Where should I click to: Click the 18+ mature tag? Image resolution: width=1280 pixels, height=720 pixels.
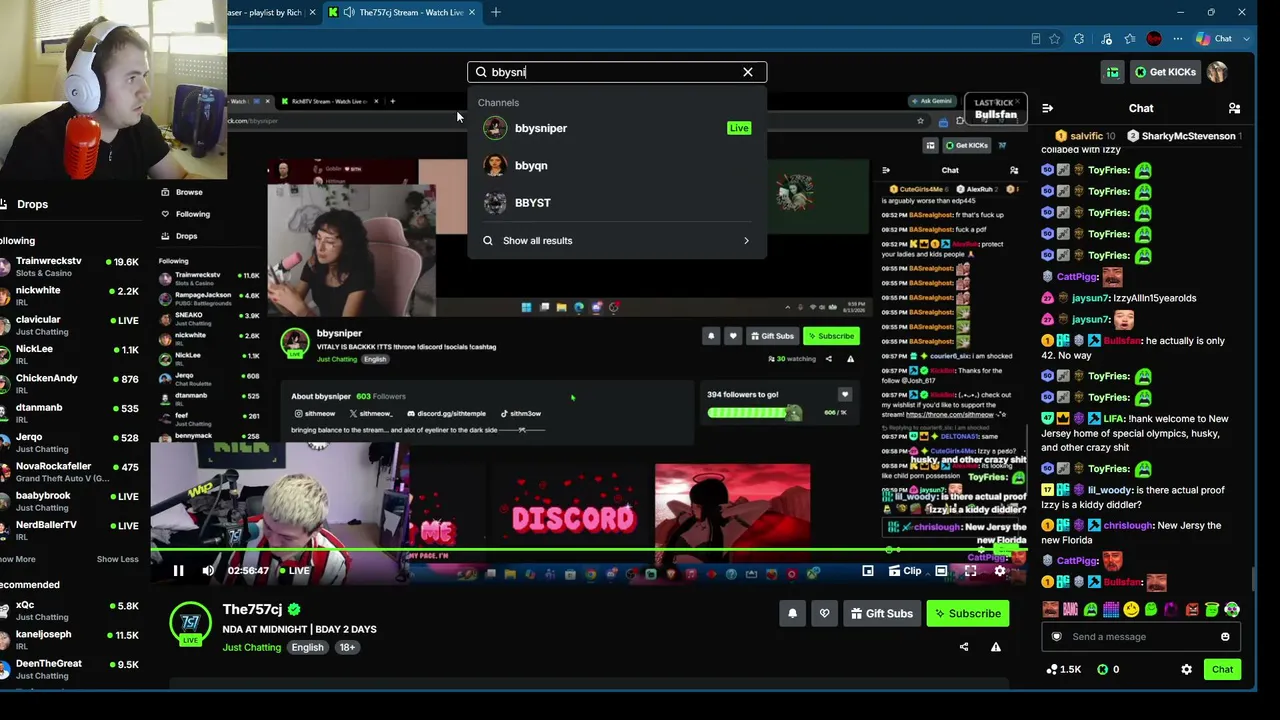(347, 647)
